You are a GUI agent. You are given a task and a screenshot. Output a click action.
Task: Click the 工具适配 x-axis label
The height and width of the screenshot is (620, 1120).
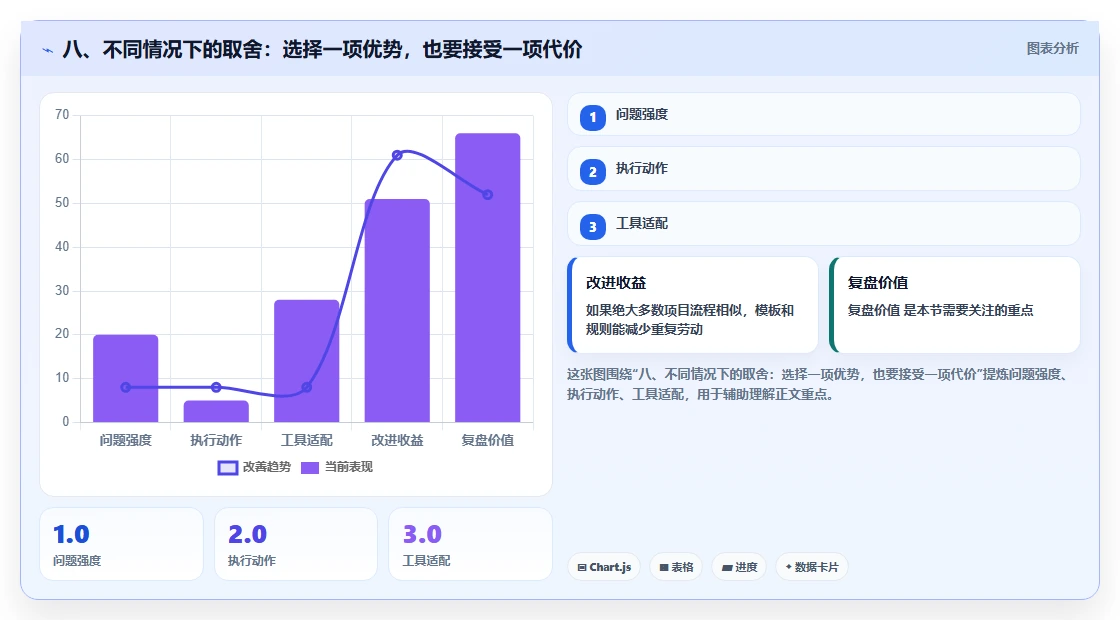tap(306, 441)
